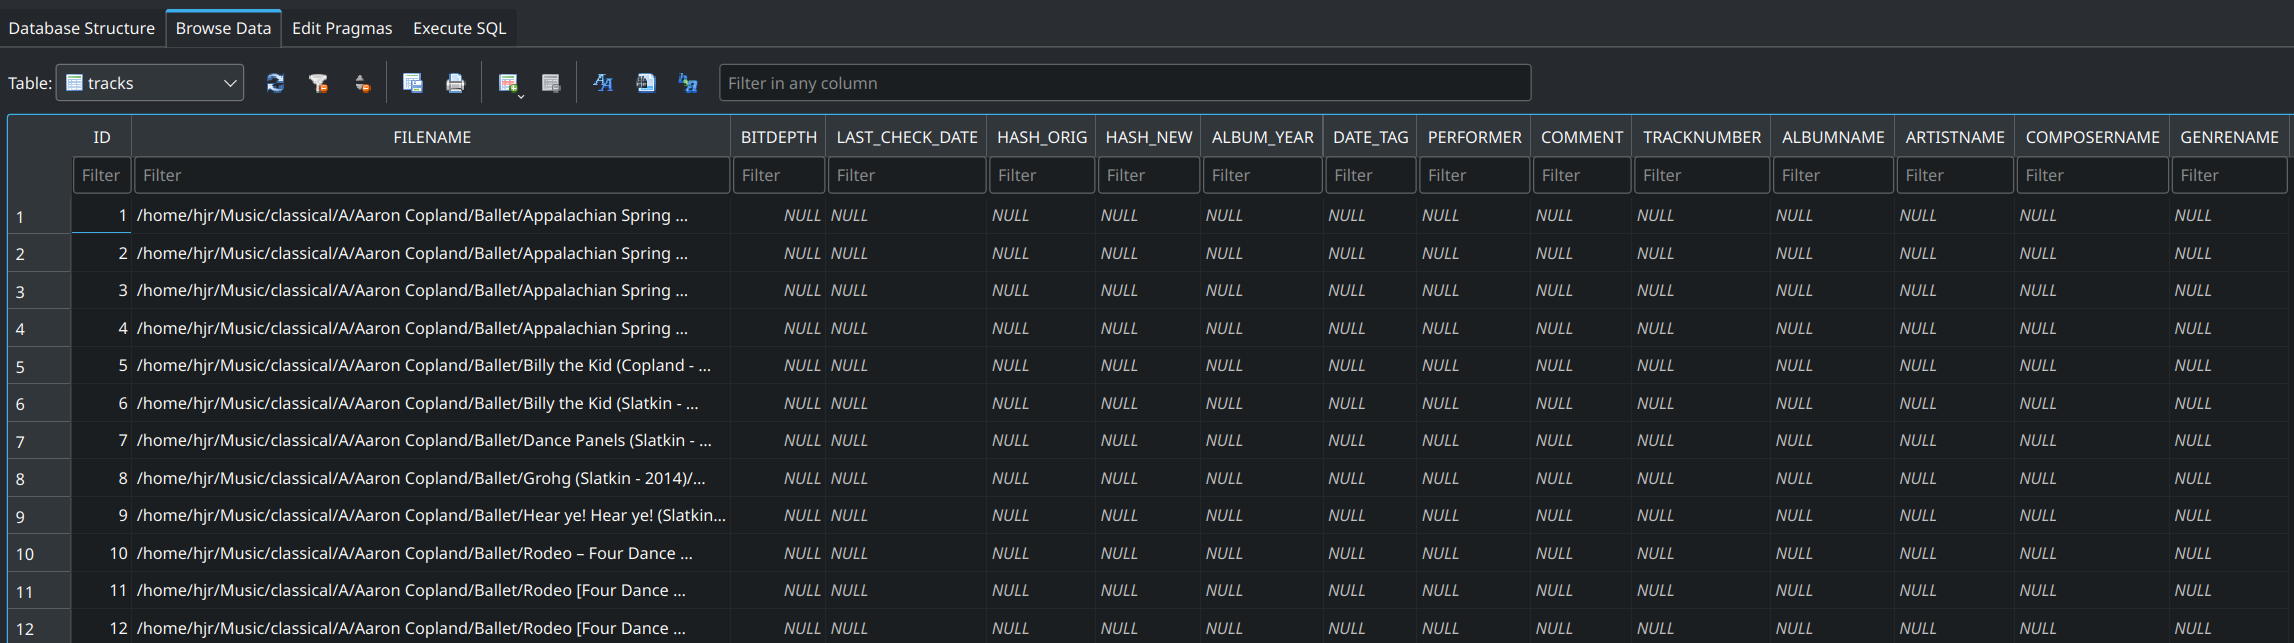Go to the Edit Pragmas tab

[x=342, y=28]
